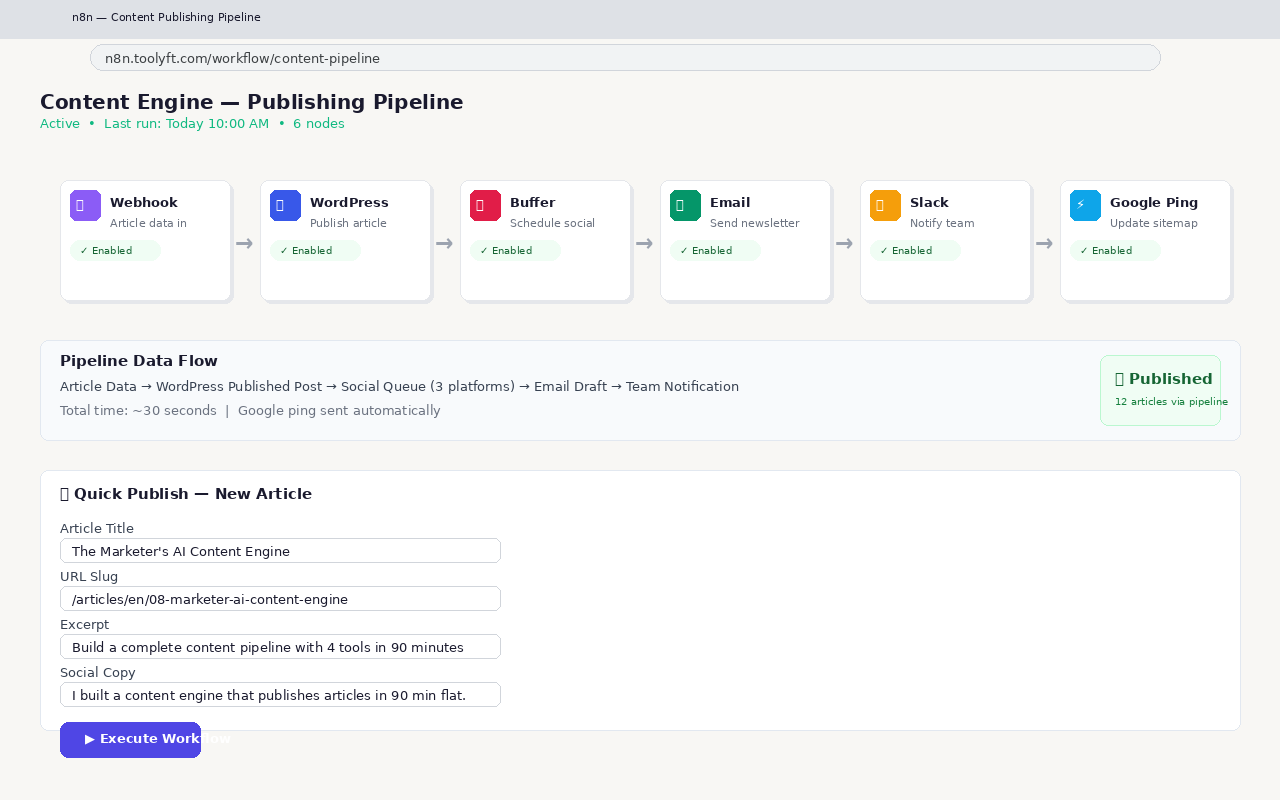Click the Published status card

[1160, 390]
